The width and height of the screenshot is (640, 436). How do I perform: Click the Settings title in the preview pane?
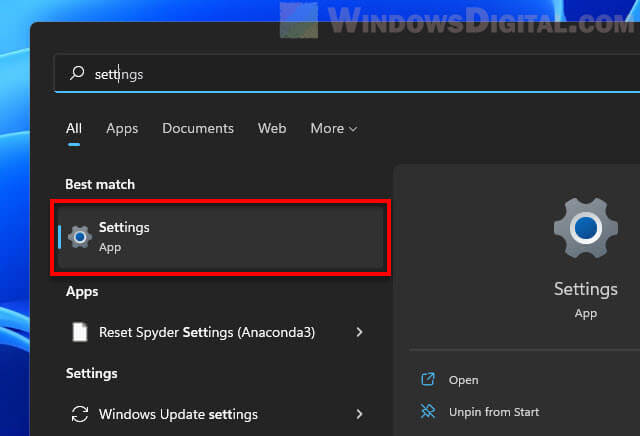[586, 289]
